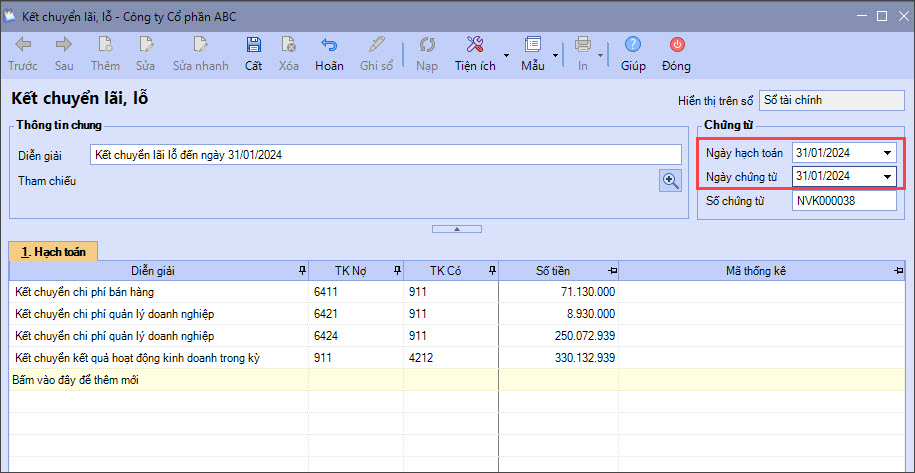This screenshot has height=473, width=915.
Task: Click the Mẫu template icon
Action: click(x=532, y=45)
